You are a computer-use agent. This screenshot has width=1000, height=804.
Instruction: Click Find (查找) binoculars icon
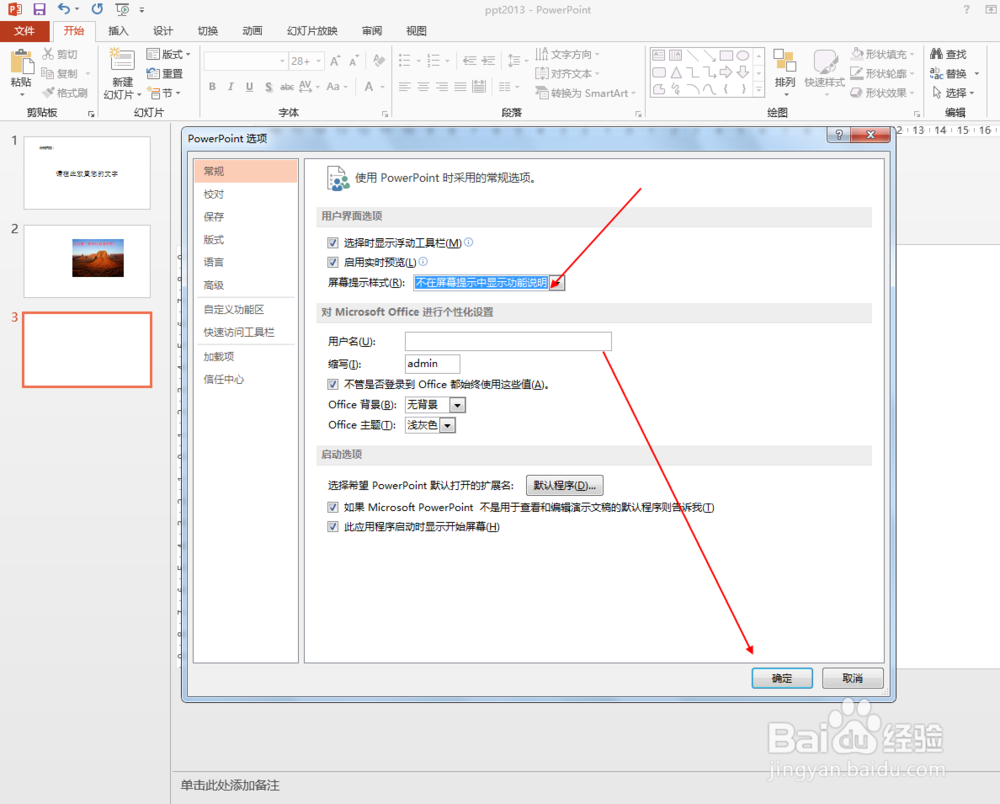point(936,54)
